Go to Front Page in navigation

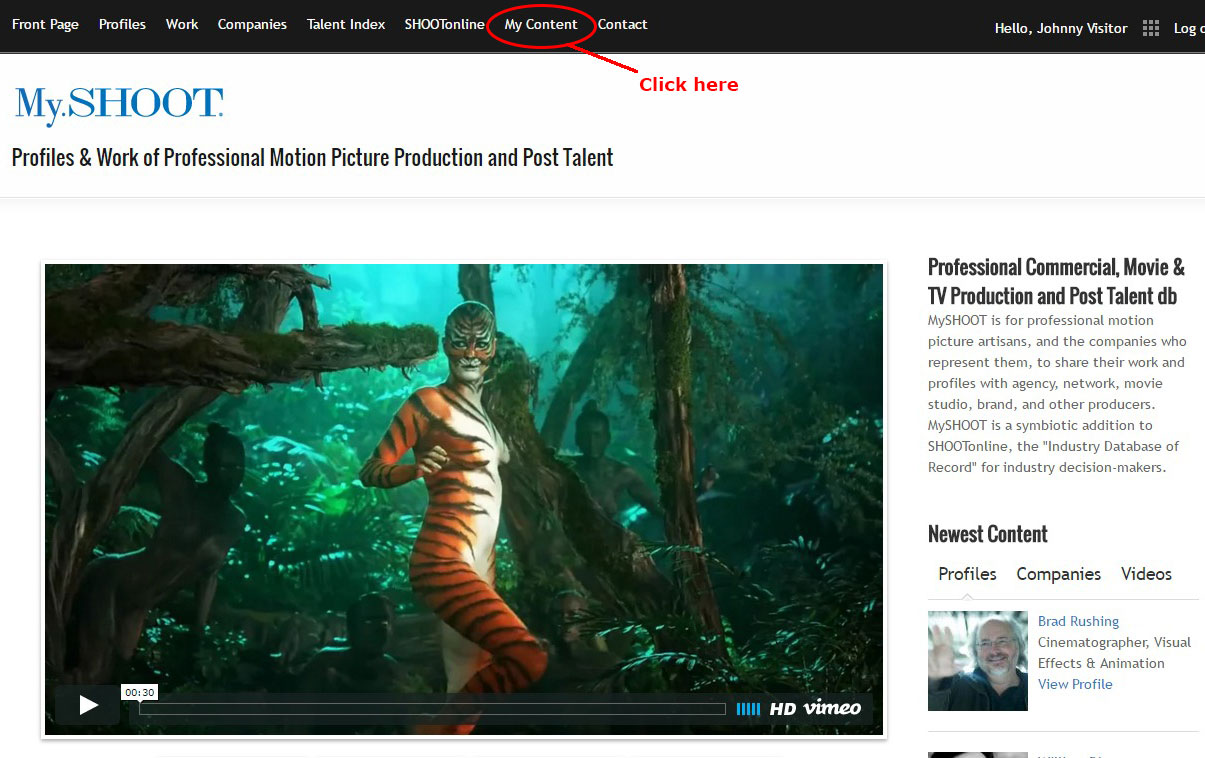pos(45,24)
